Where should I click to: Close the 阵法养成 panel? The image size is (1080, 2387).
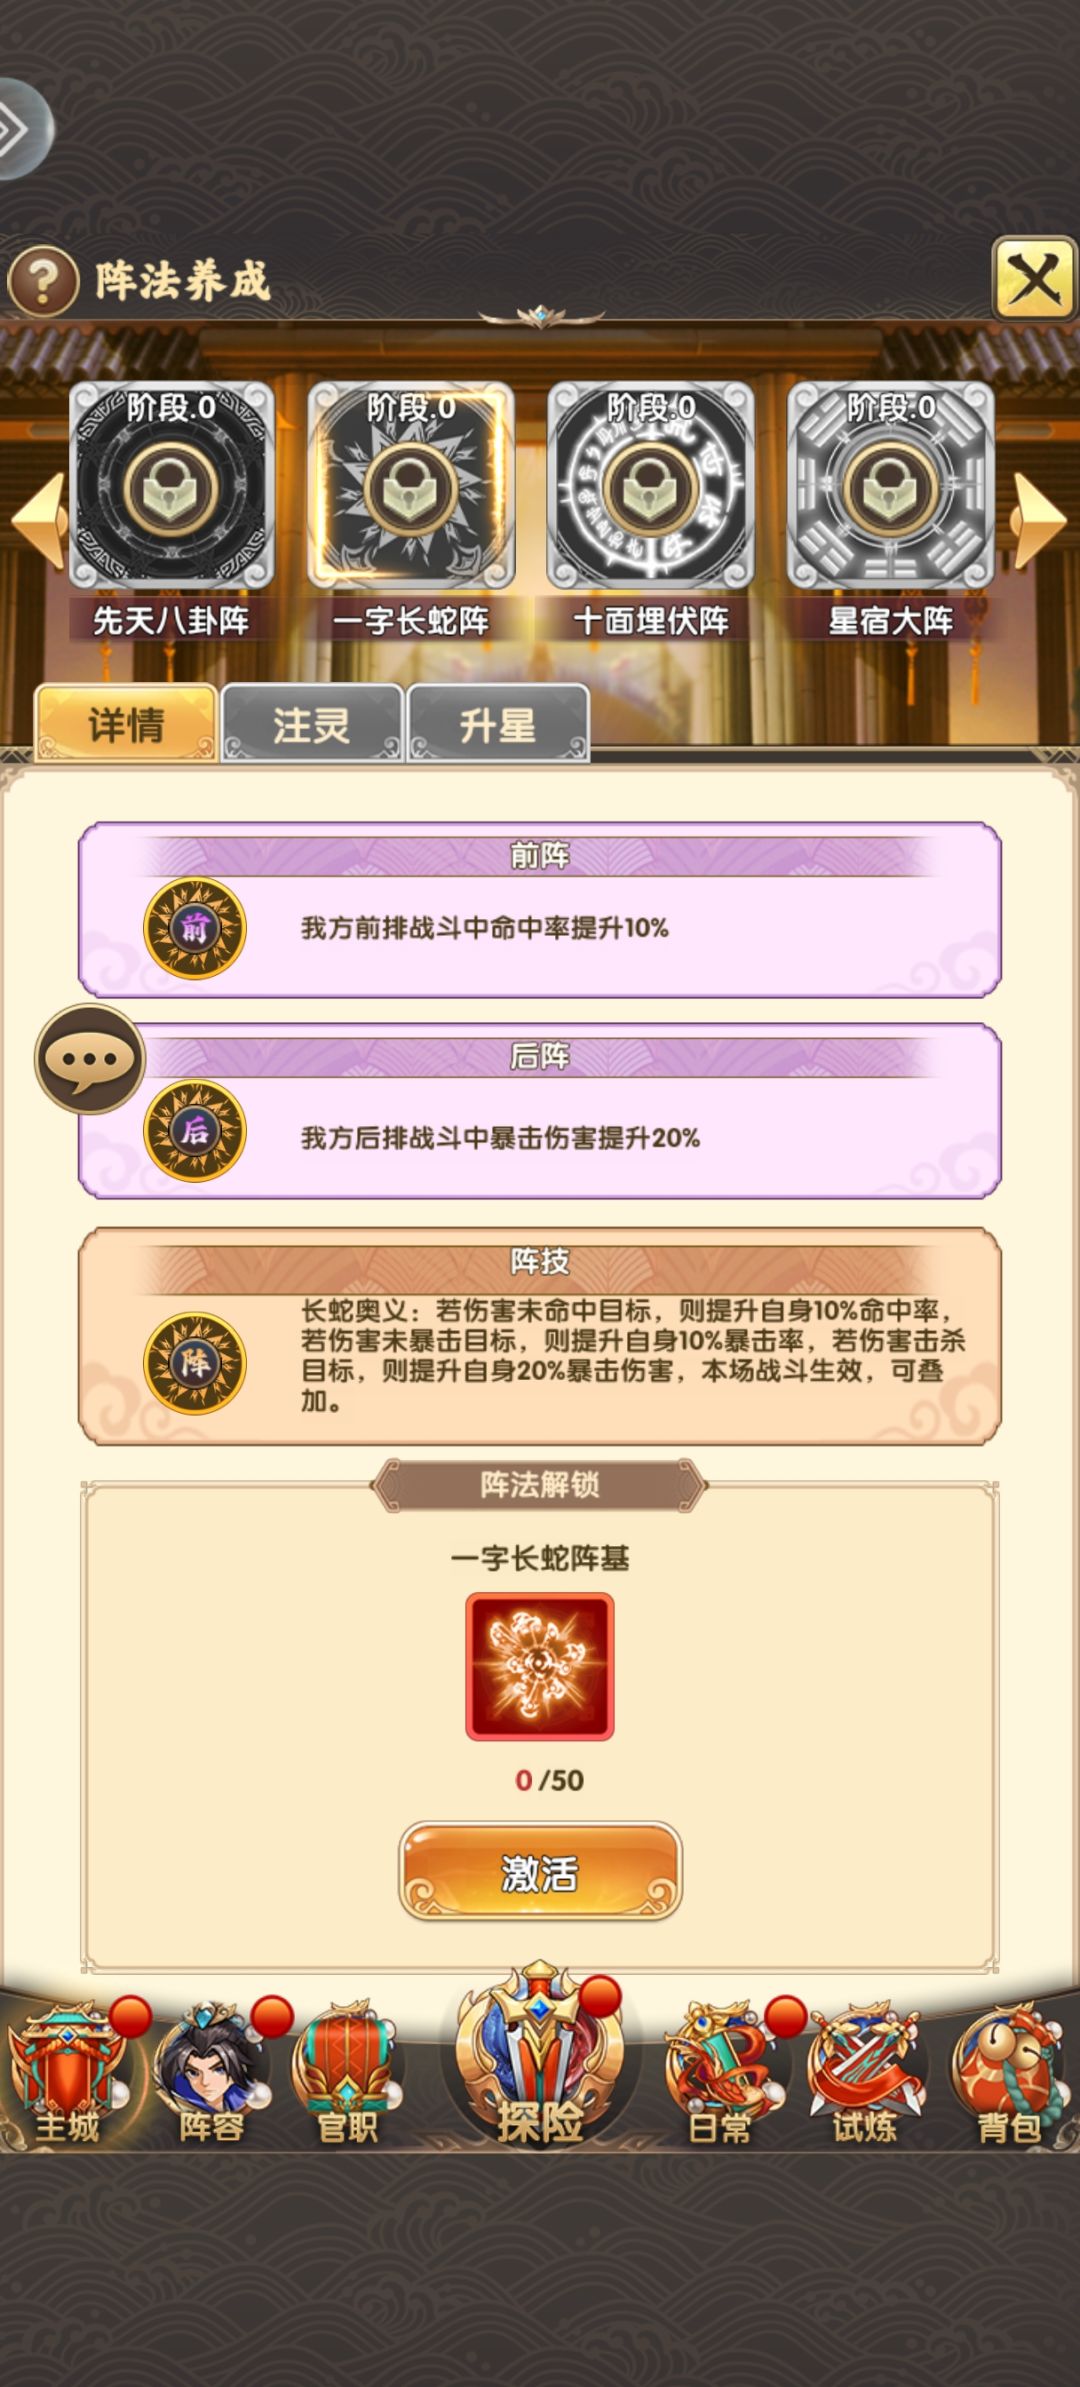click(x=1033, y=278)
